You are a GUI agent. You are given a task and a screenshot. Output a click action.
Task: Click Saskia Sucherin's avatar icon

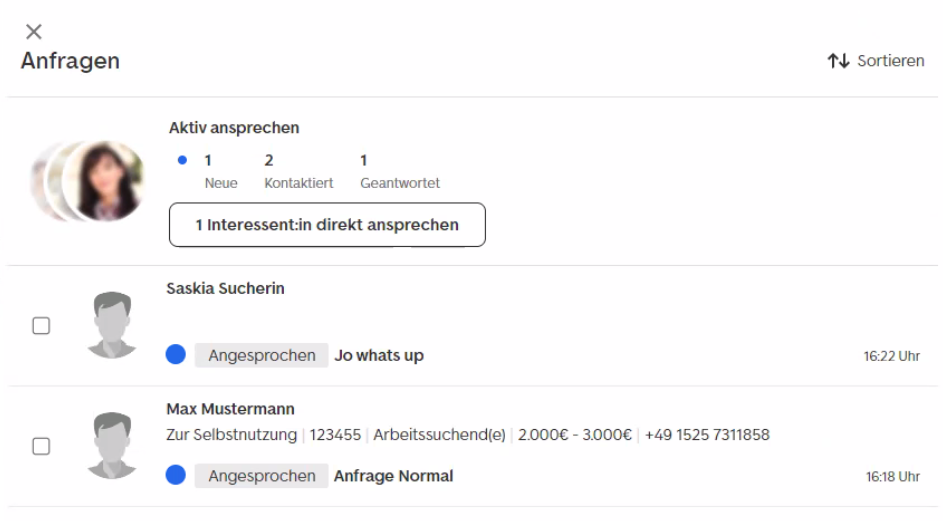112,325
